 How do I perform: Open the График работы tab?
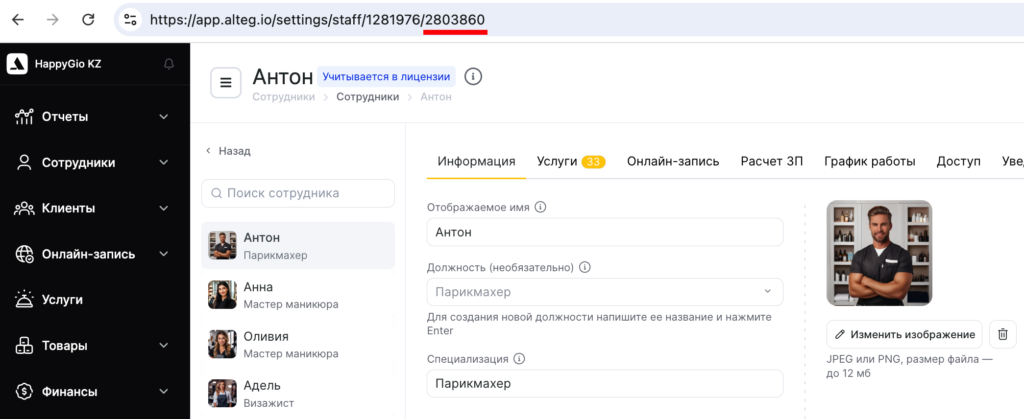[869, 161]
